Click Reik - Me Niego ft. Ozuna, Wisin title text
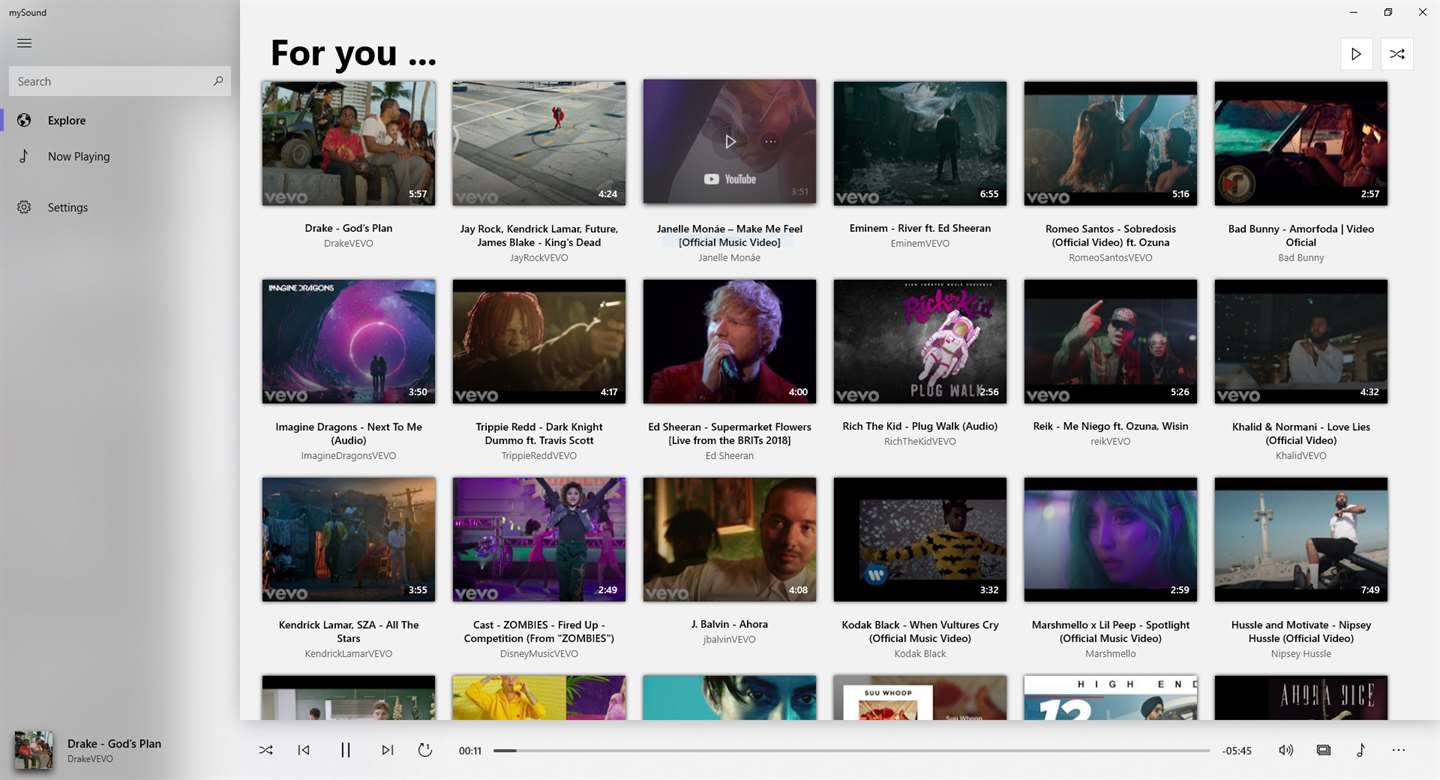 click(1110, 426)
